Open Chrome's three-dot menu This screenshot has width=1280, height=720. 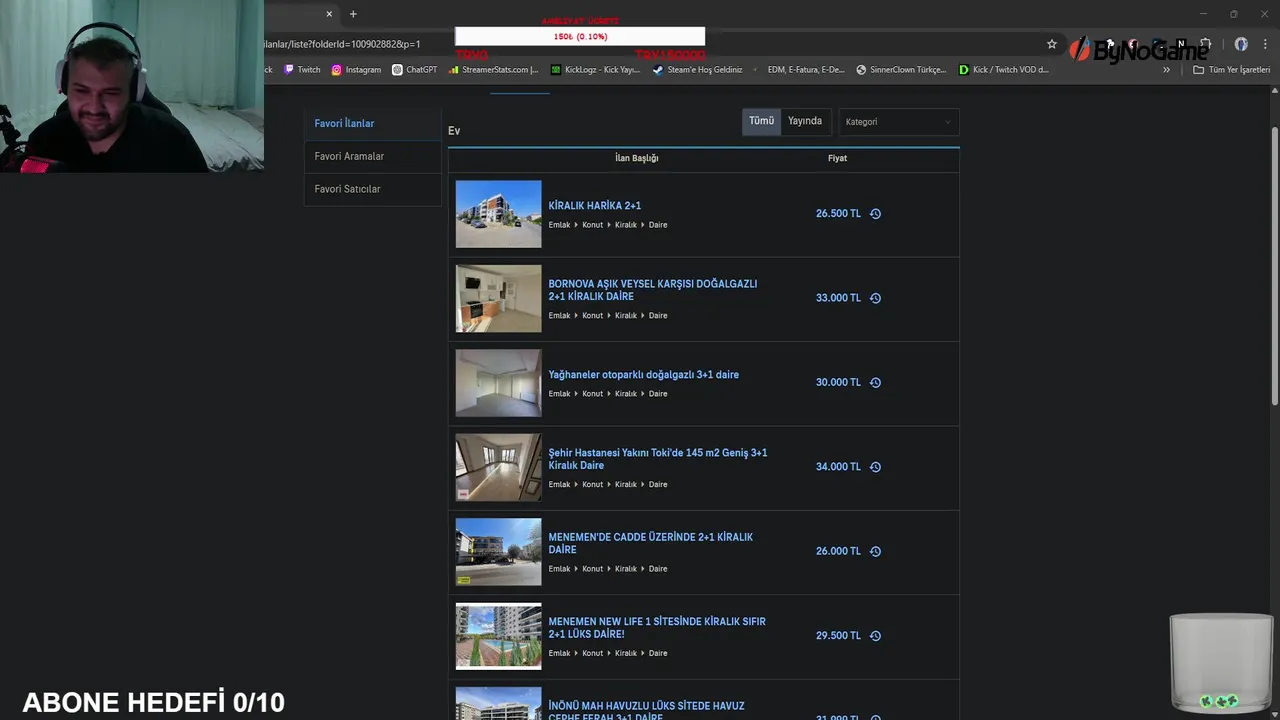(x=1265, y=44)
